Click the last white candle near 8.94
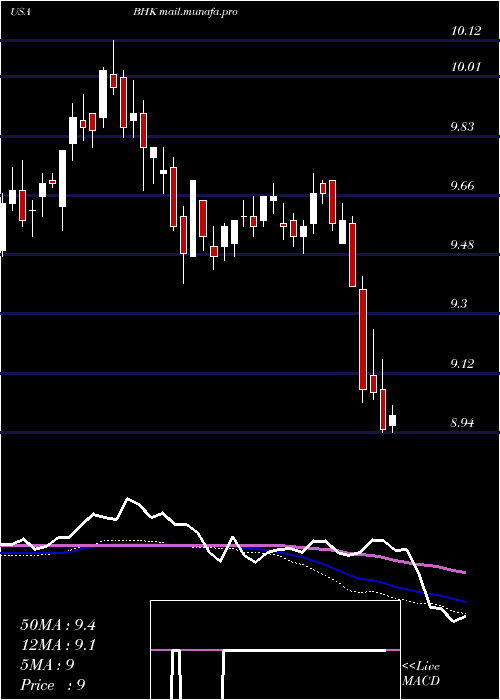Viewport: 500px width, 700px height. point(392,420)
